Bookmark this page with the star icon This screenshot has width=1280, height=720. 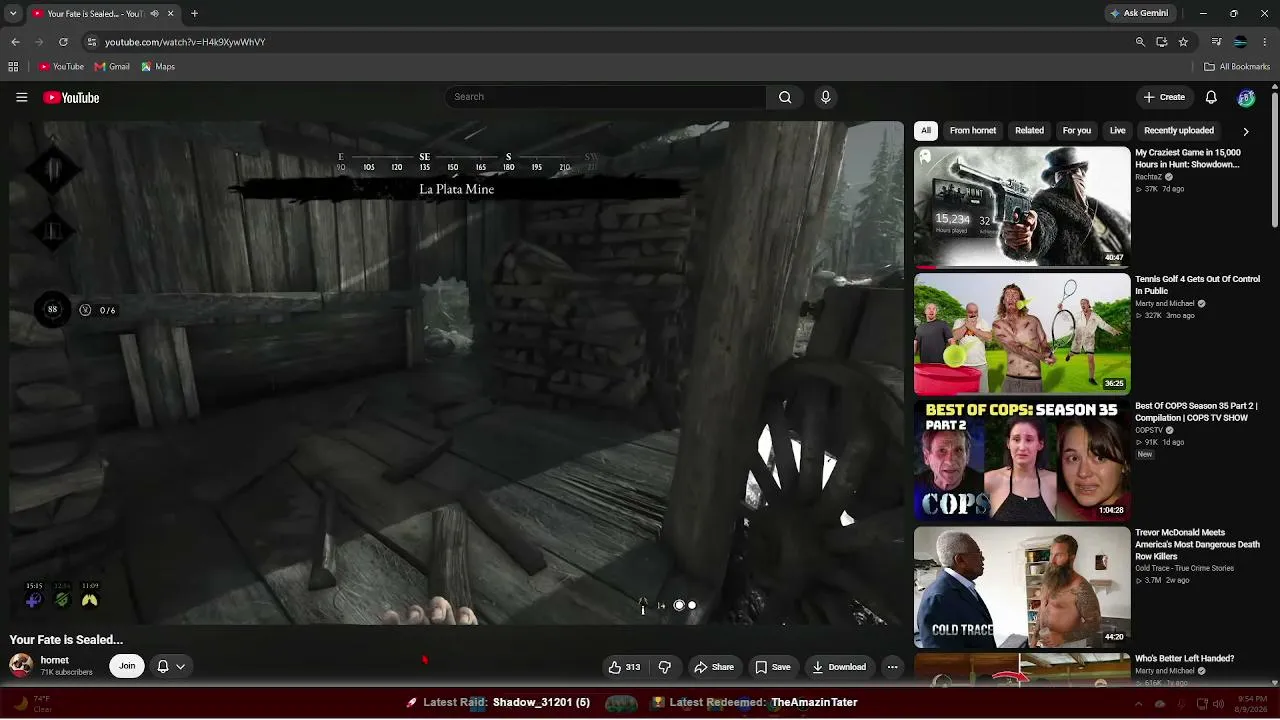coord(1183,42)
